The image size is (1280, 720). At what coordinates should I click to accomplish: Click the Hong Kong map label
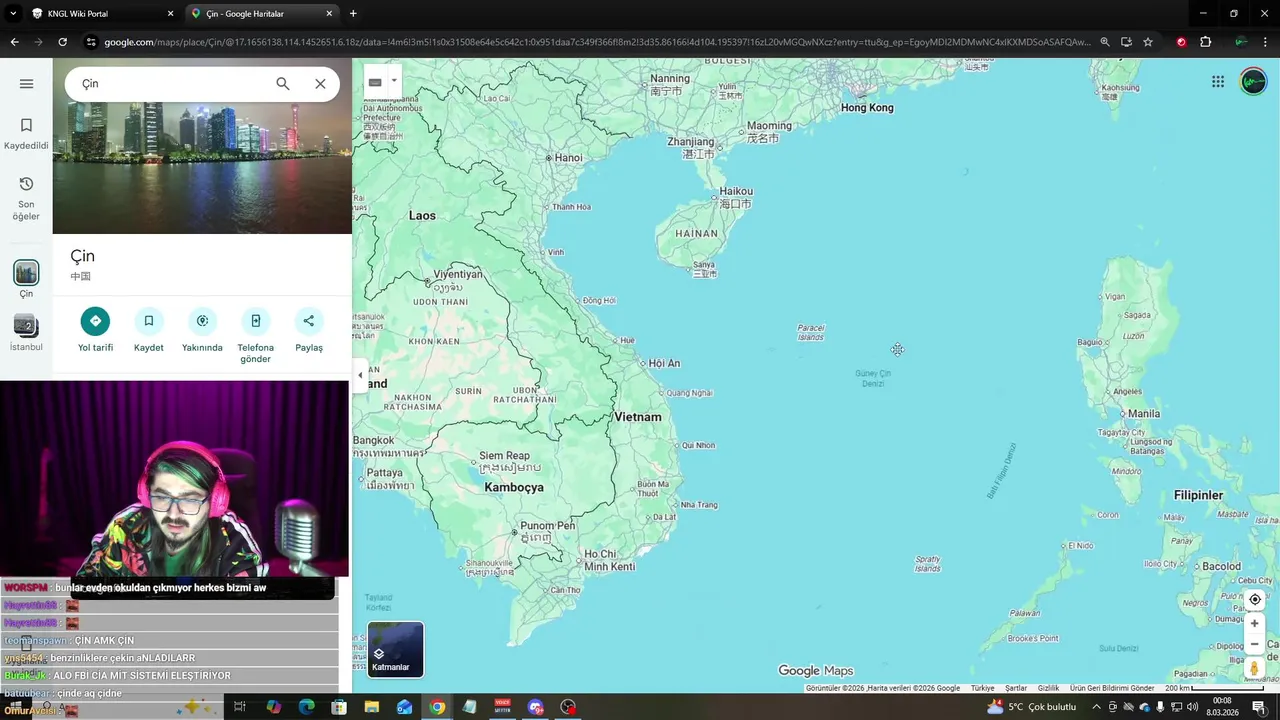[x=867, y=108]
